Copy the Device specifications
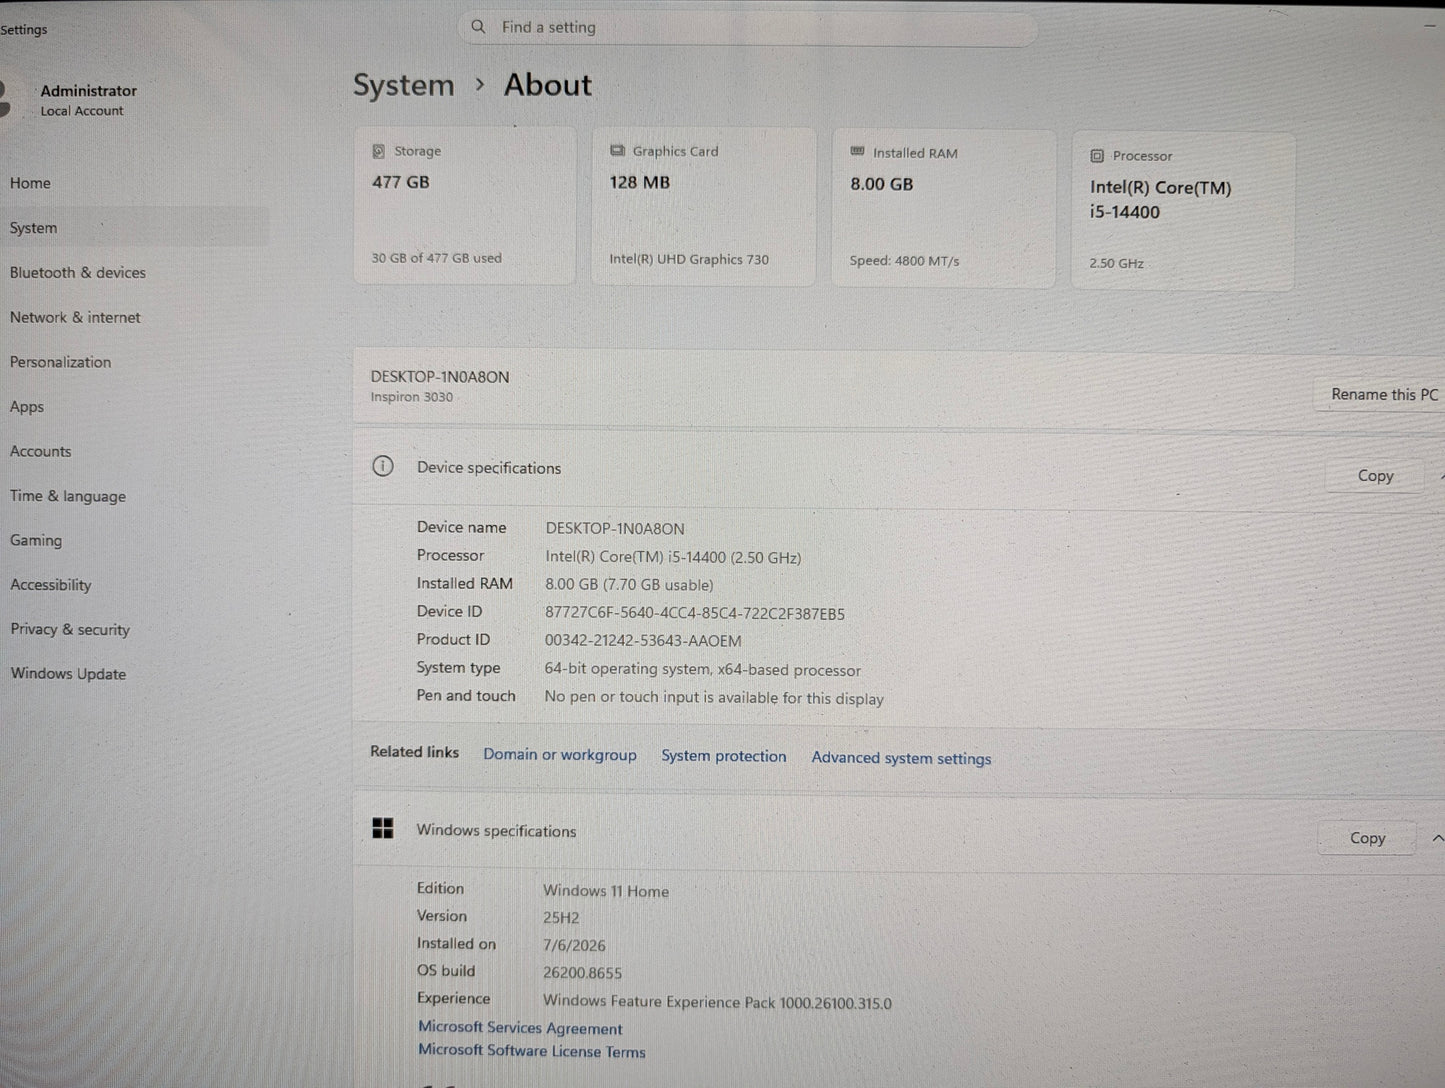 (x=1375, y=476)
